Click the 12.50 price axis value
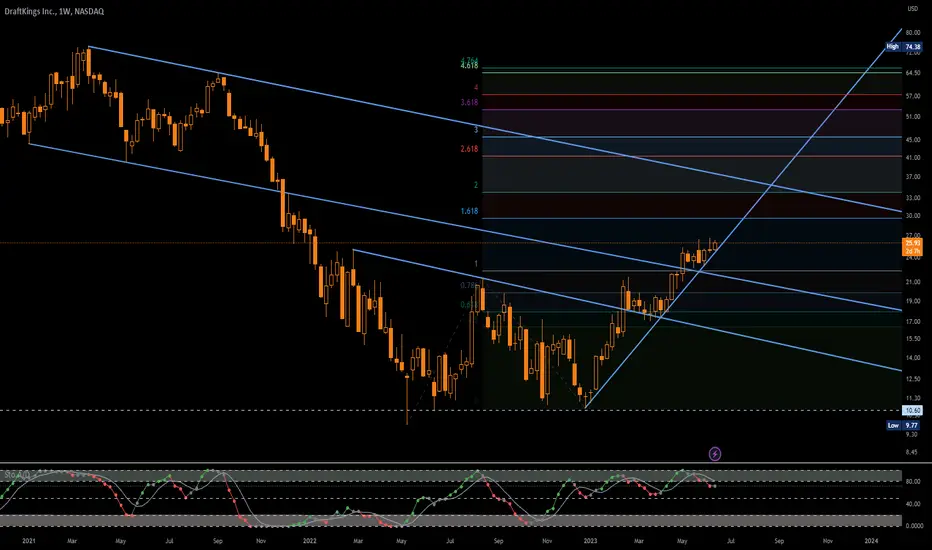The height and width of the screenshot is (550, 932). (x=912, y=379)
